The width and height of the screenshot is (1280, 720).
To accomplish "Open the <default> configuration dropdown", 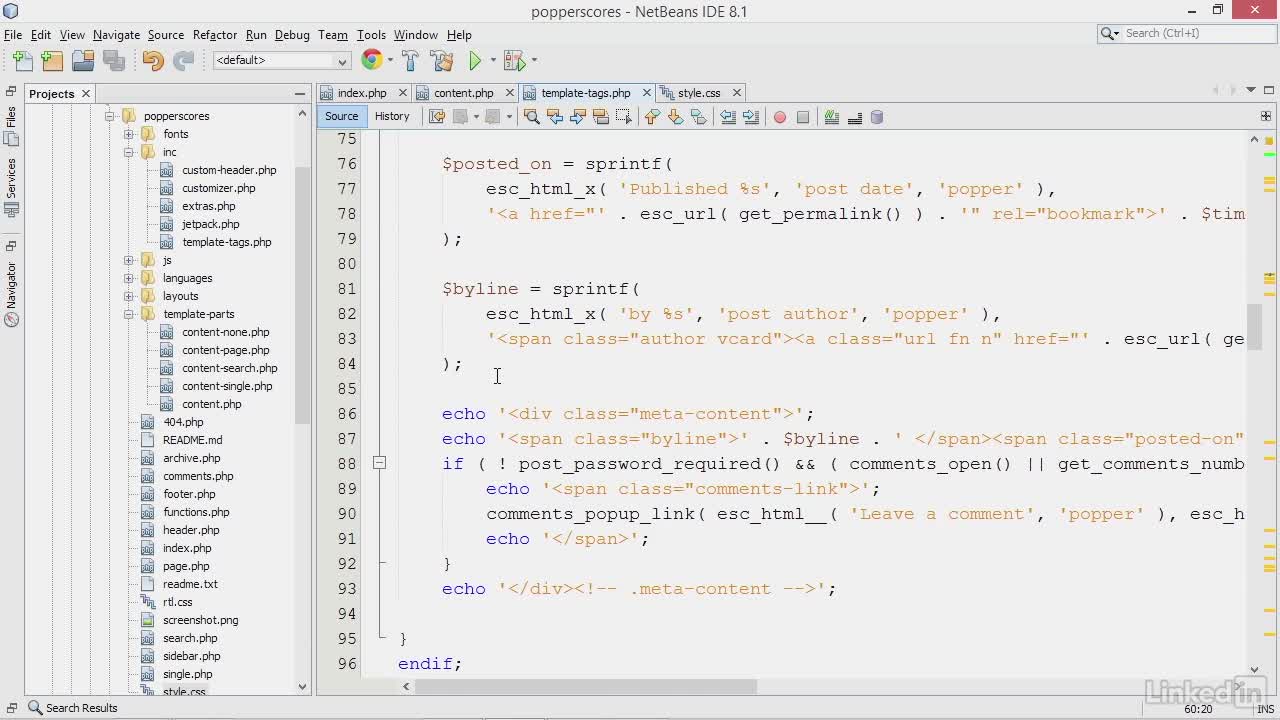I will coord(281,61).
